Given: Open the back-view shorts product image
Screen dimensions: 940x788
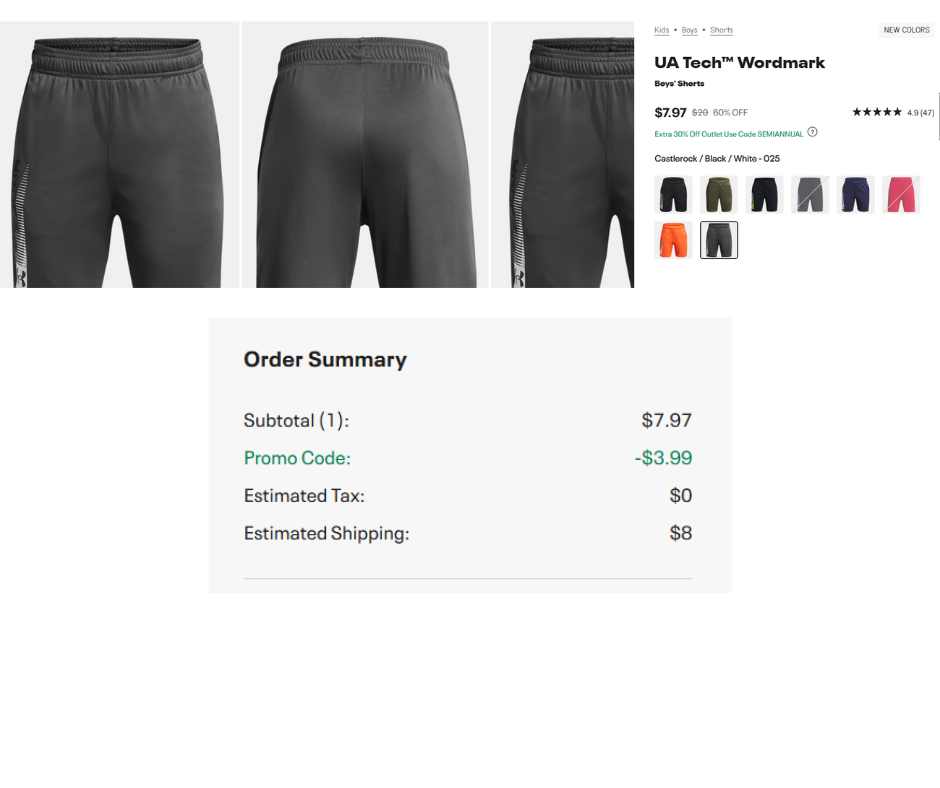Looking at the screenshot, I should click(365, 155).
